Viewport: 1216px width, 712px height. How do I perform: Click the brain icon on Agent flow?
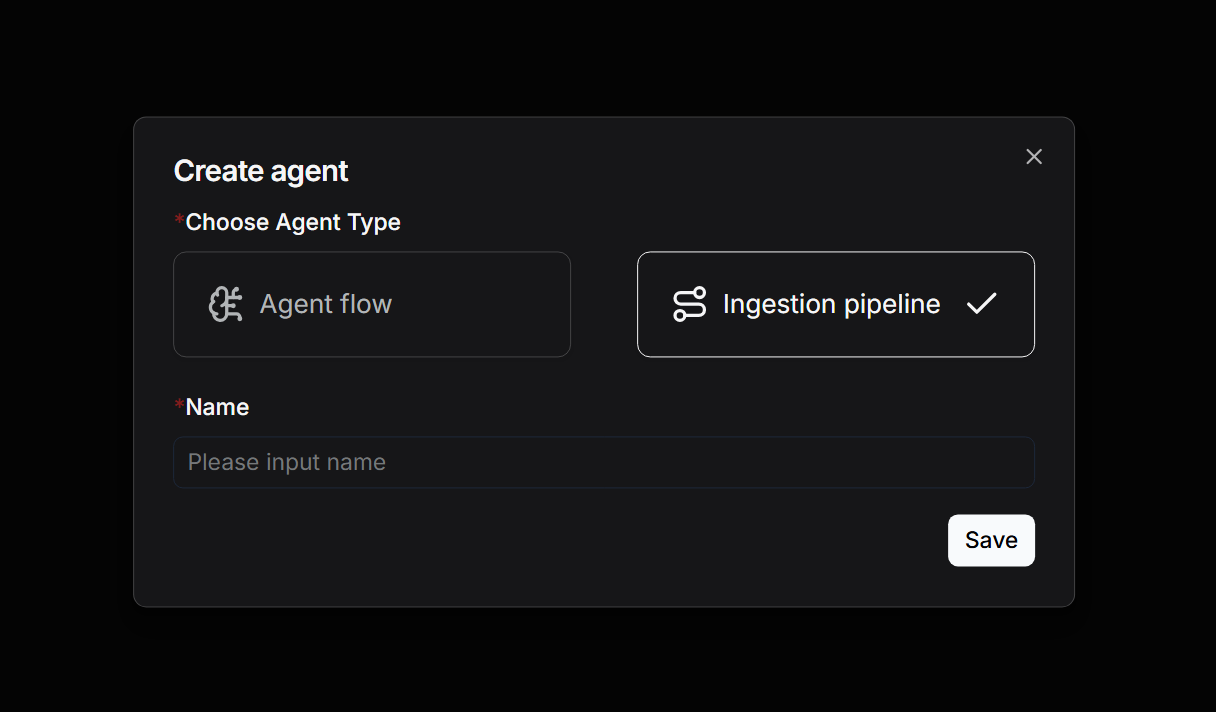(225, 304)
